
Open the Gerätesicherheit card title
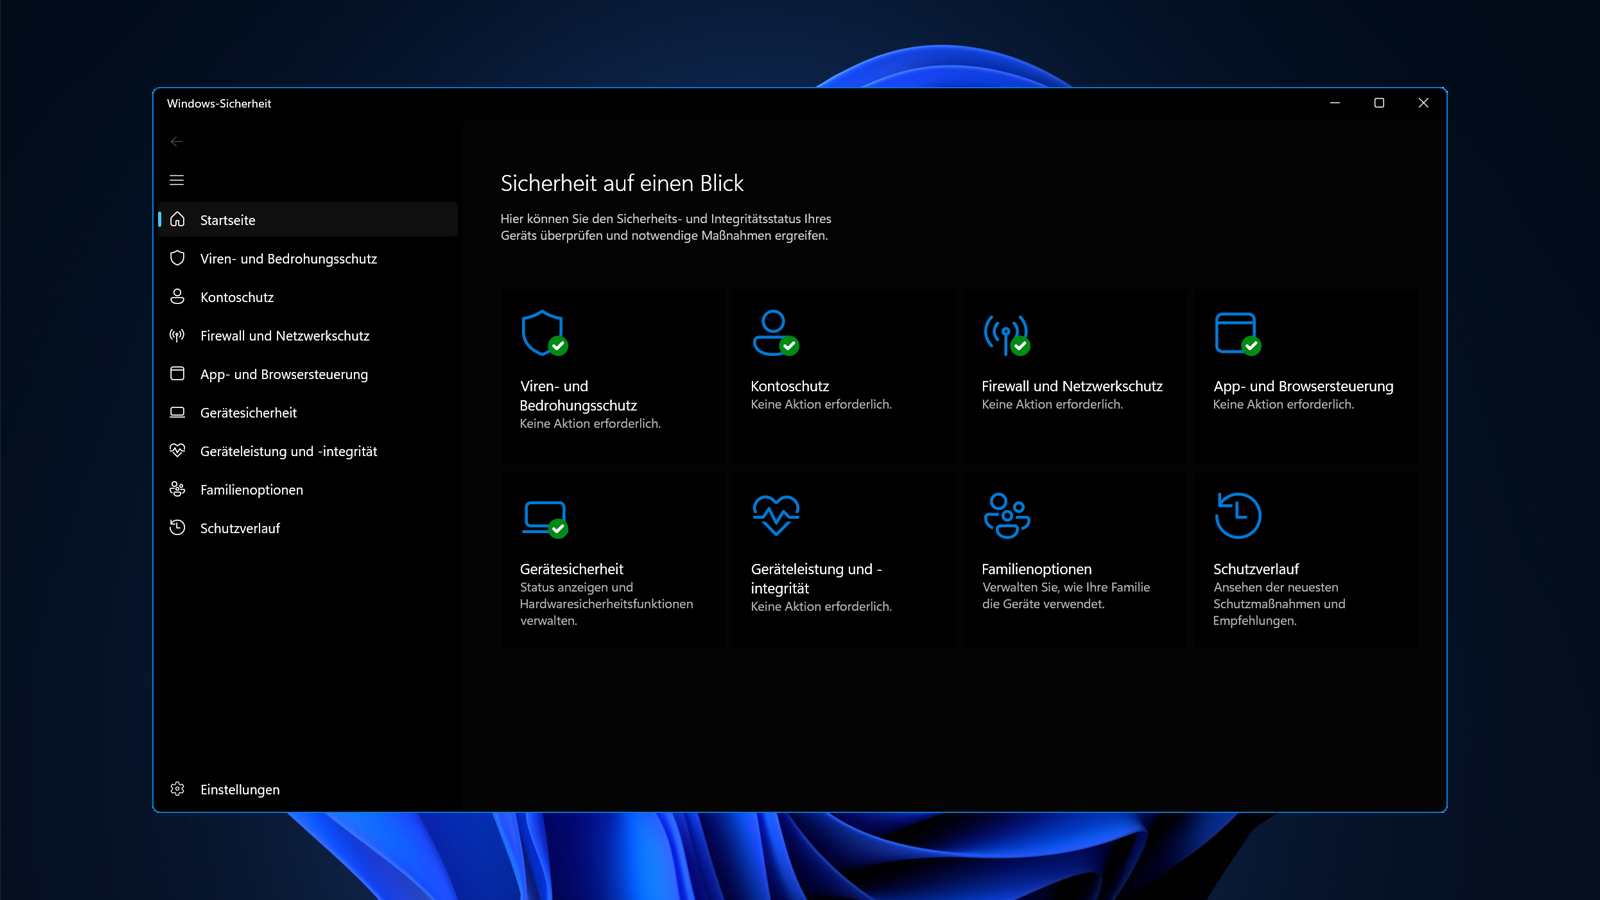pyautogui.click(x=571, y=569)
